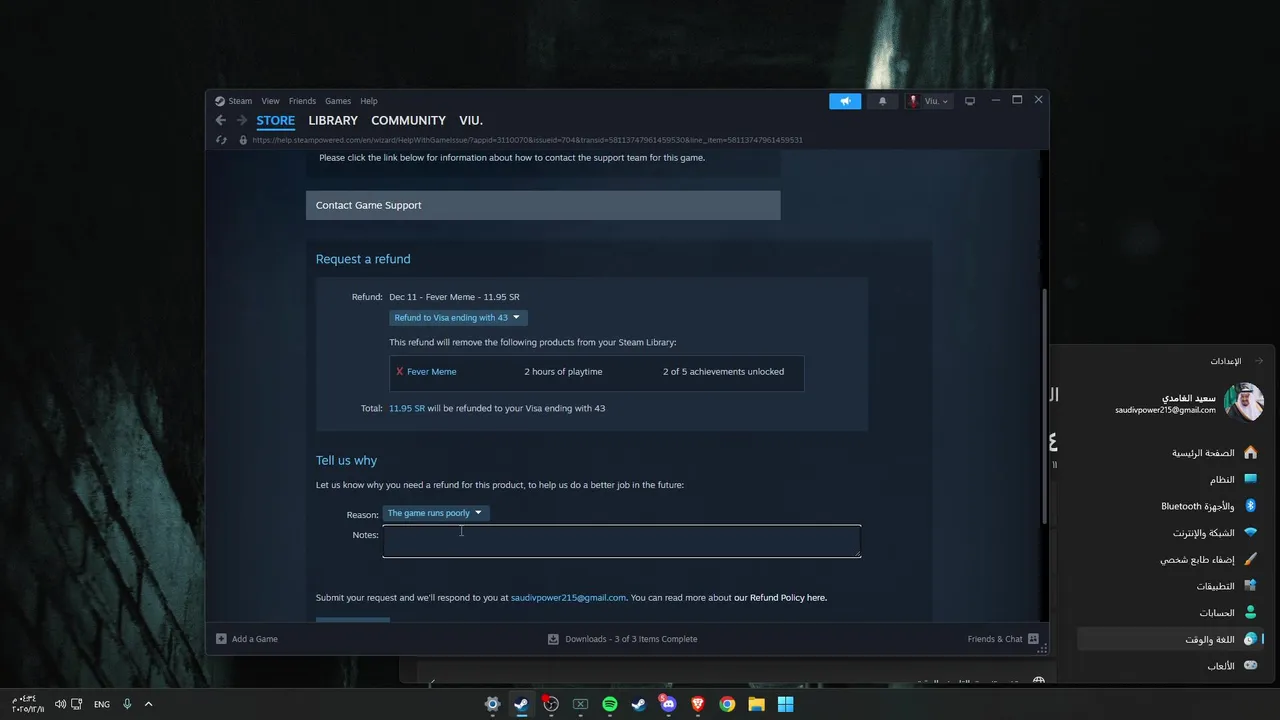
Task: Click the active Steam taskbar icon
Action: [521, 704]
